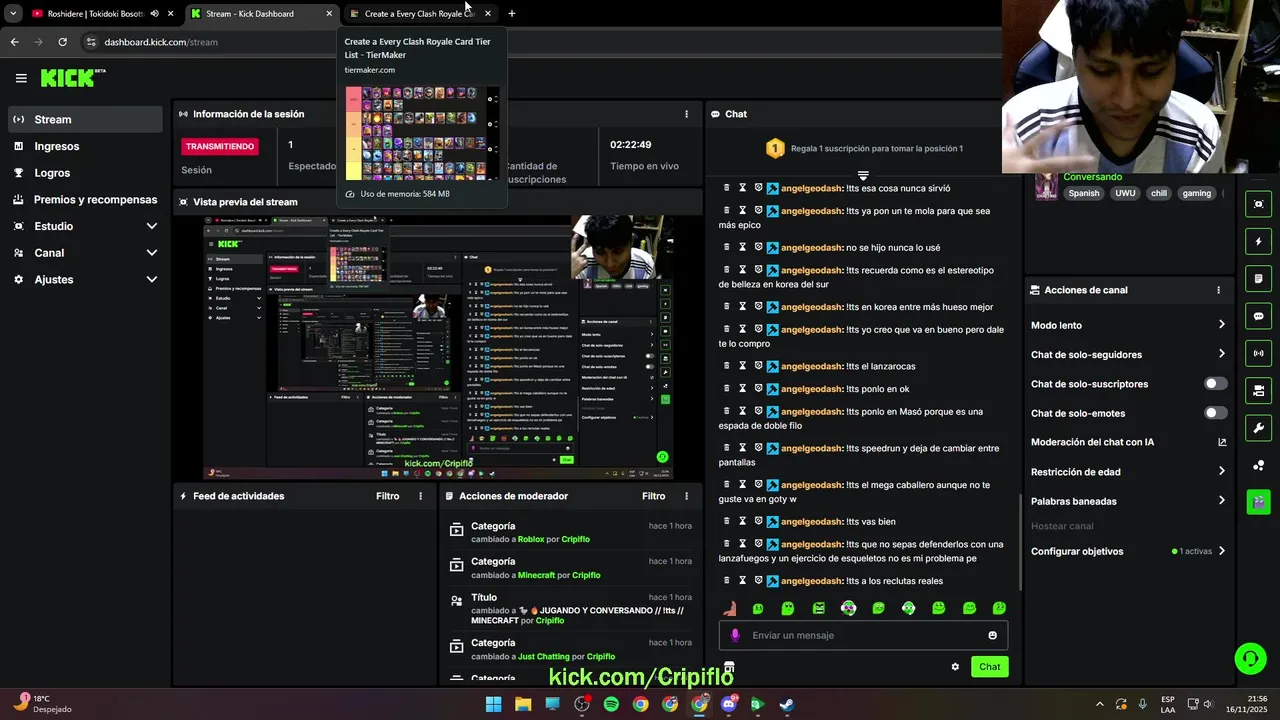Screen dimensions: 1280x720
Task: Select Stream in the left sidebar
Action: [x=85, y=119]
